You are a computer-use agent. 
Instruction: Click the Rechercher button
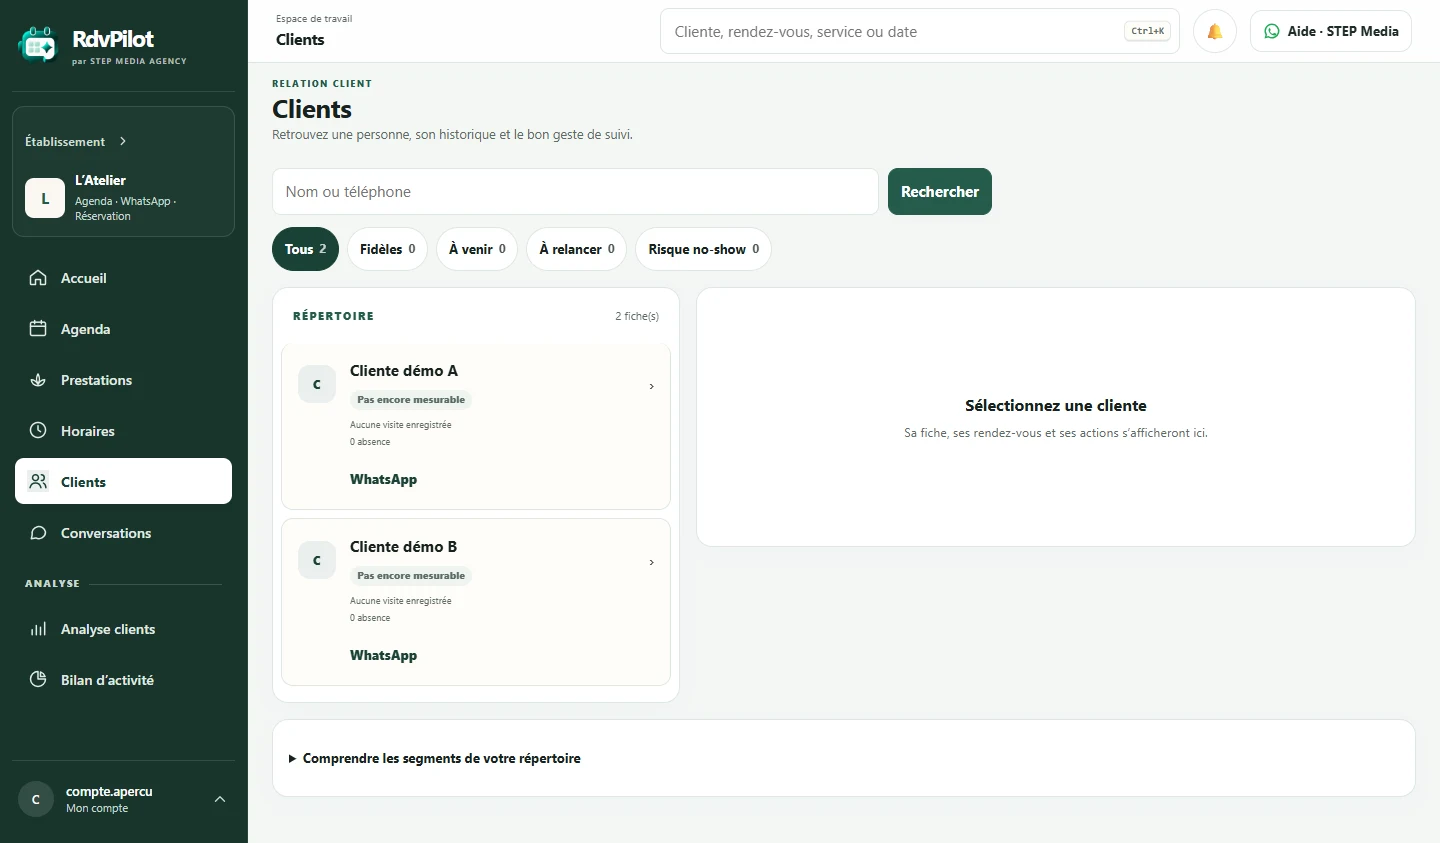940,191
